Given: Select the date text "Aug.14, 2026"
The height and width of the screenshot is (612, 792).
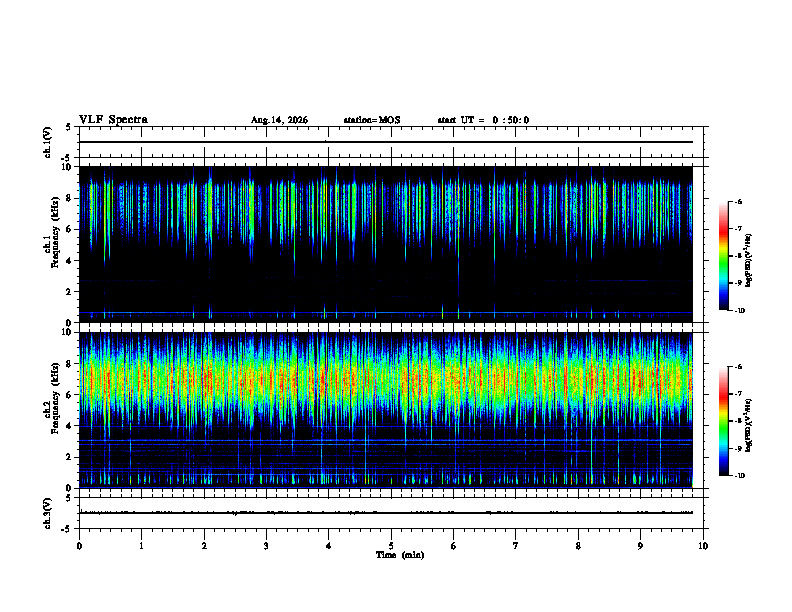Looking at the screenshot, I should click(x=279, y=120).
